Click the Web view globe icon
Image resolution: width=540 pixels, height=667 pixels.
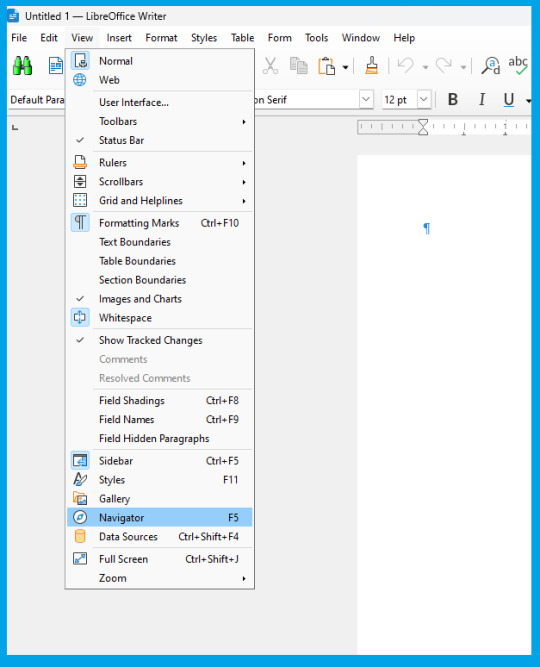pos(80,80)
